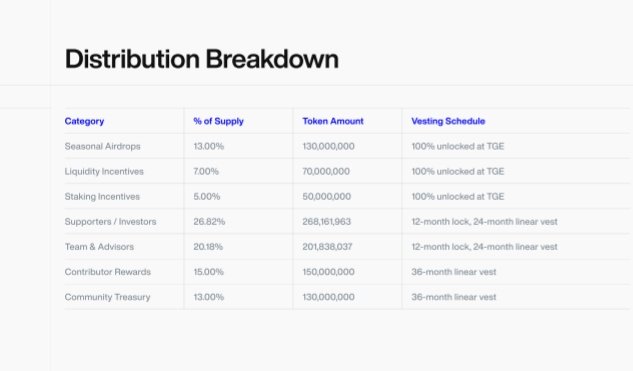
Task: Click the Supporters / Investors row label
Action: click(110, 222)
